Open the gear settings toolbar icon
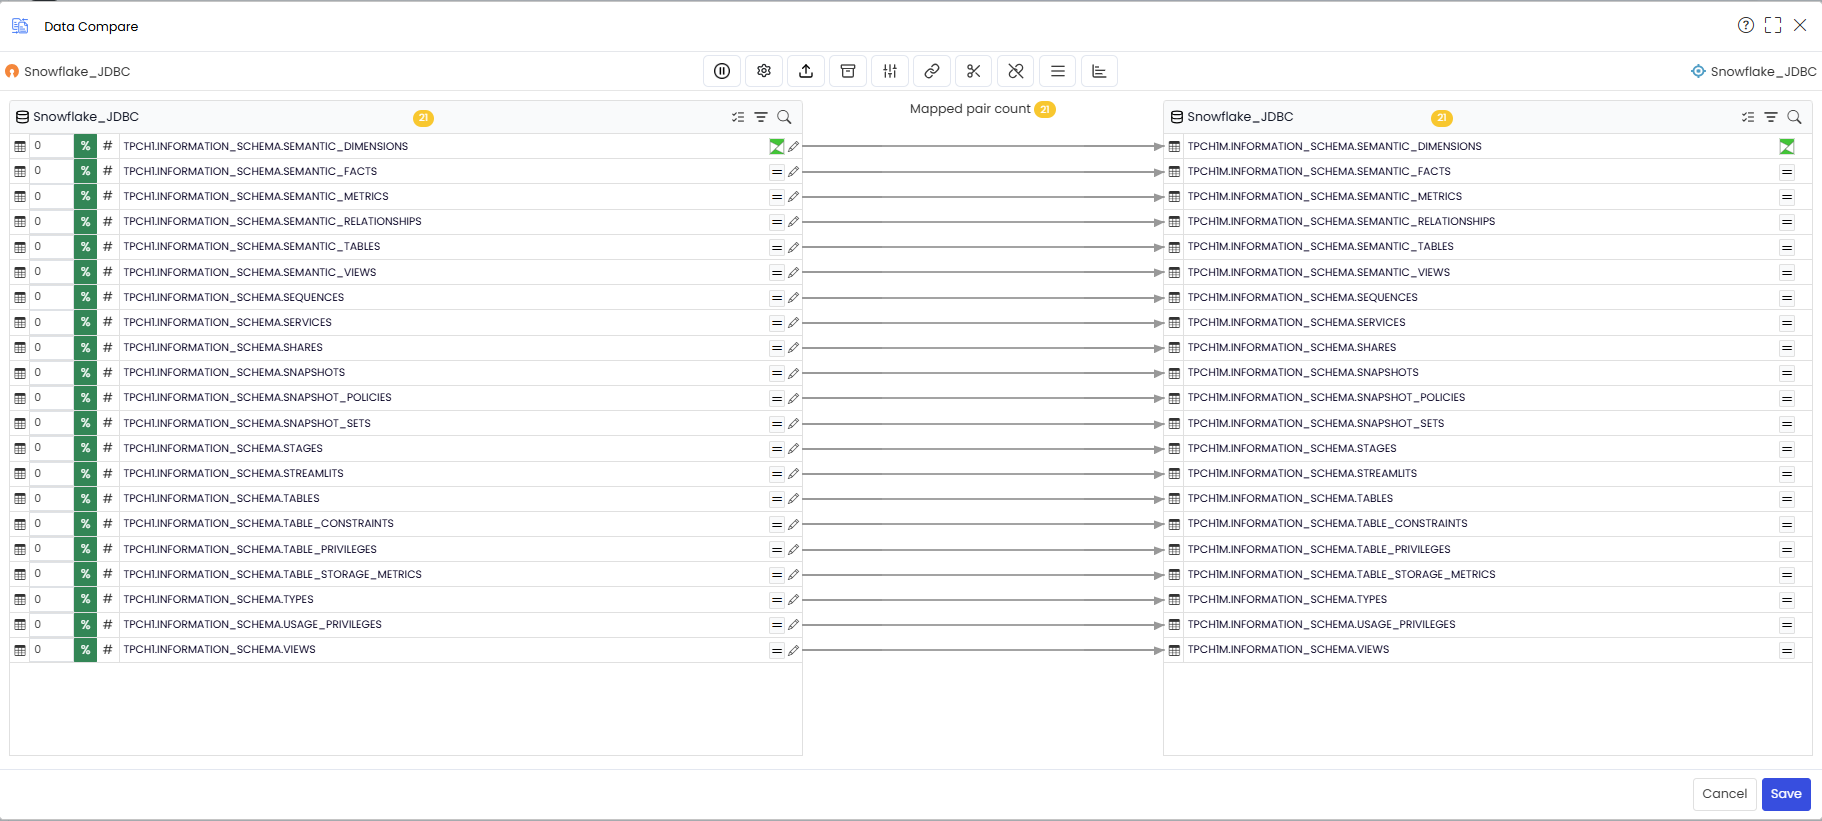 point(764,71)
